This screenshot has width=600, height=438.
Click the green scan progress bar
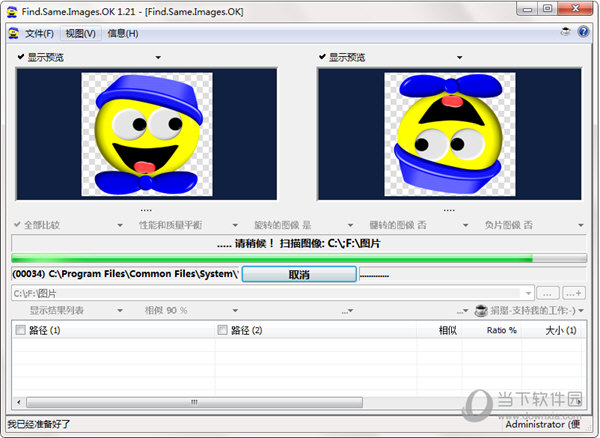(x=299, y=258)
